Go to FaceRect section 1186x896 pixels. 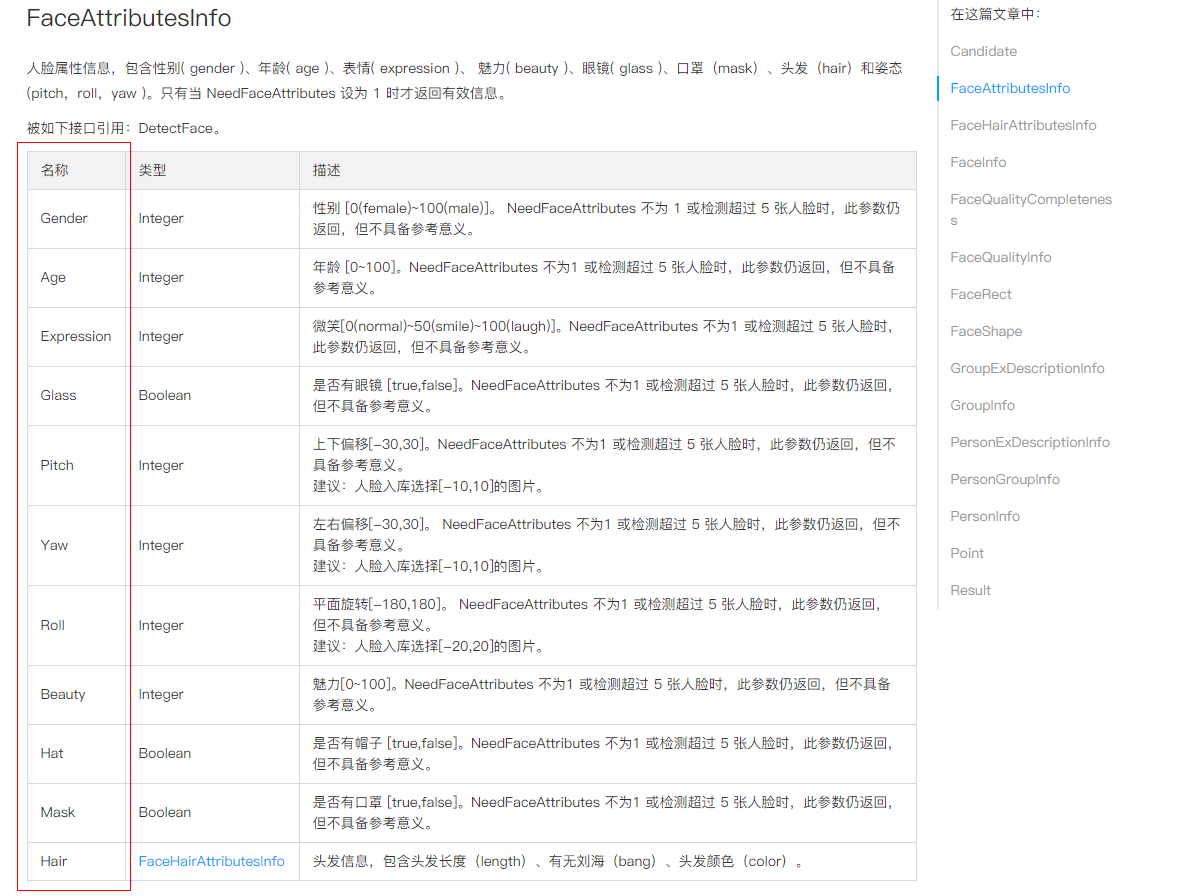[x=981, y=294]
